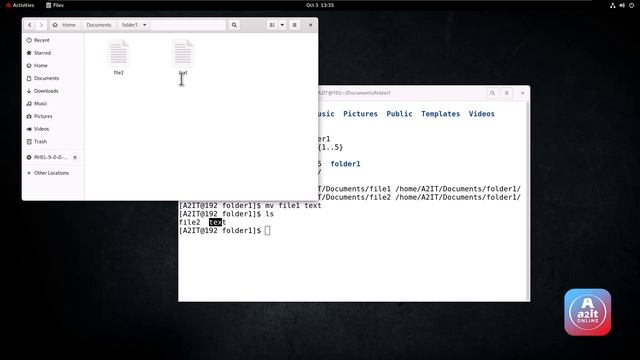
Task: Open Home in path bar
Action: (x=65, y=25)
